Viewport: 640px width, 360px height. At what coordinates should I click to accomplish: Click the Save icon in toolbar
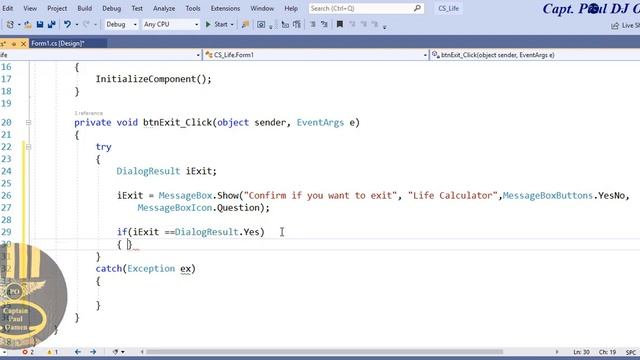[x=40, y=24]
